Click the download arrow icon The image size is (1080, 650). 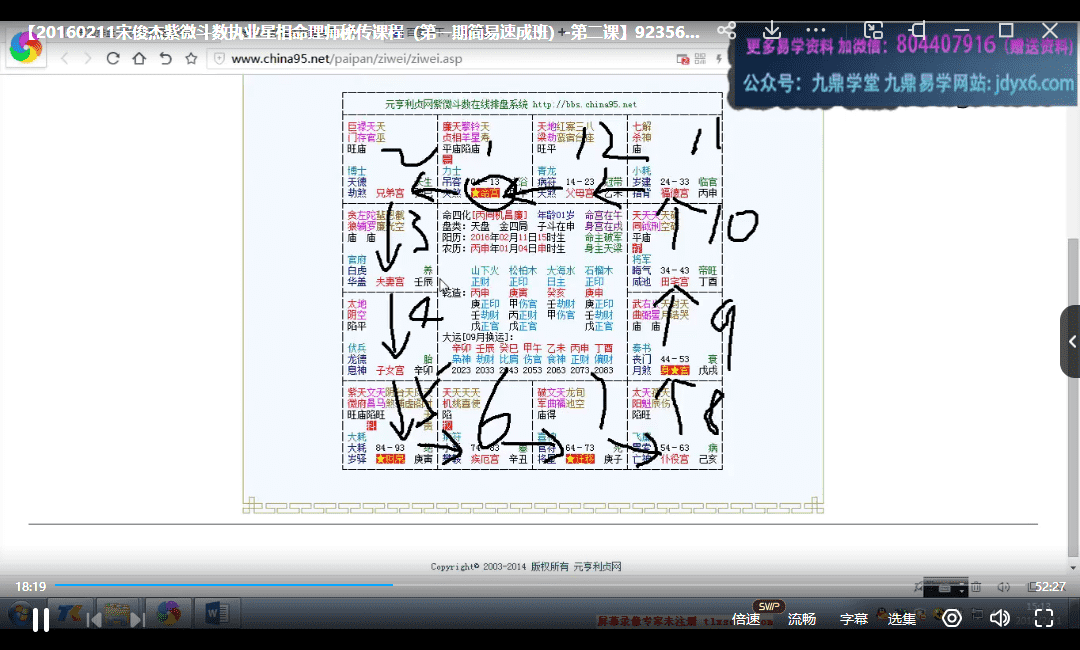[771, 31]
